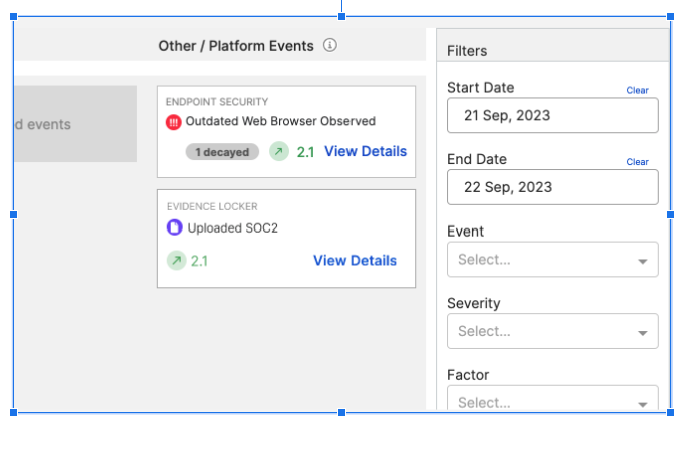Click the right-middle selection handle
Image resolution: width=698 pixels, height=458 pixels.
point(670,215)
